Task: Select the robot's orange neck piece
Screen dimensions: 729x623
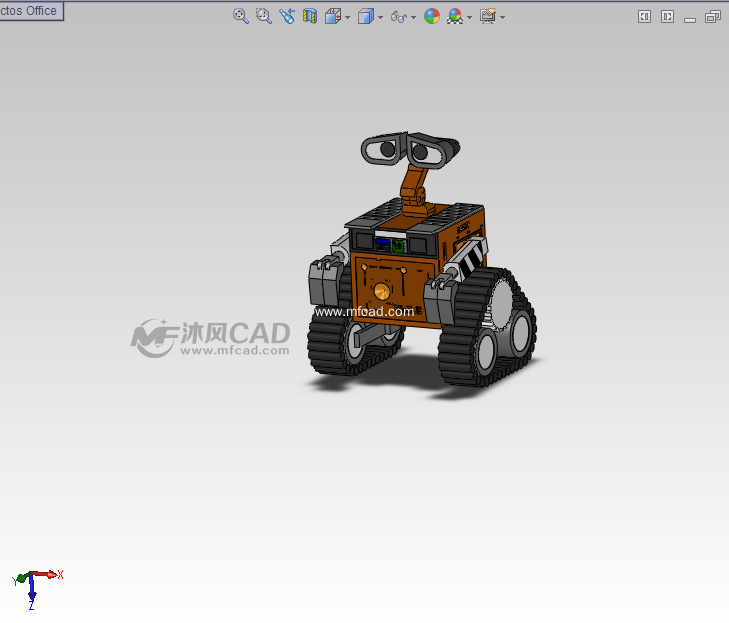Action: coord(414,191)
